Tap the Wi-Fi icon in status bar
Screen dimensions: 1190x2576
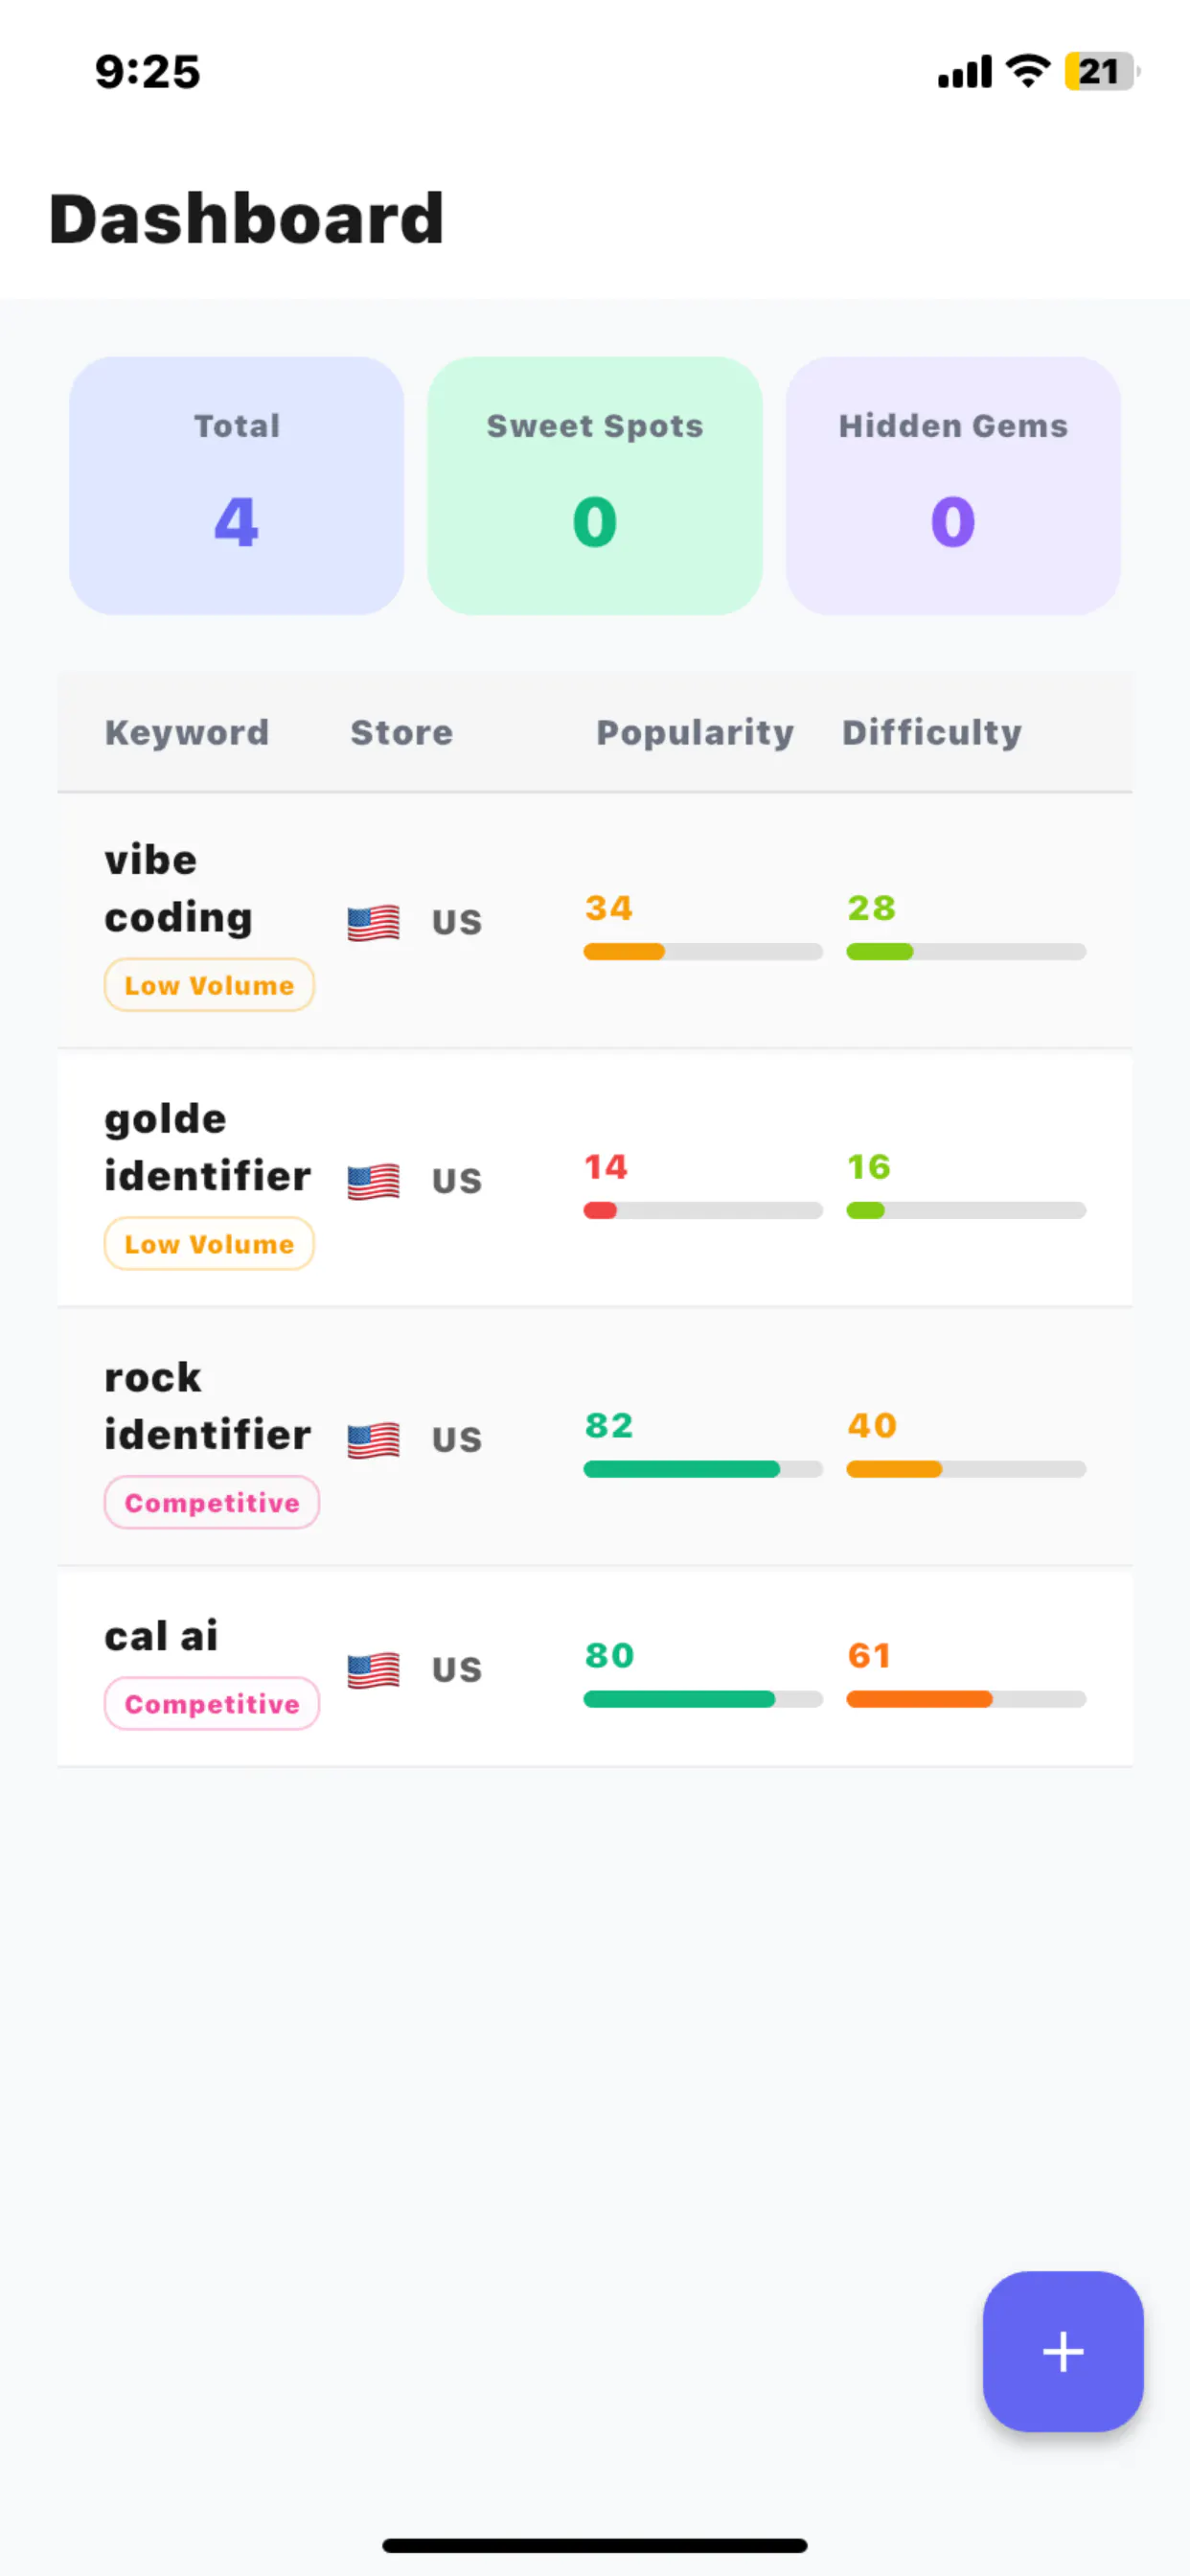pos(1028,71)
